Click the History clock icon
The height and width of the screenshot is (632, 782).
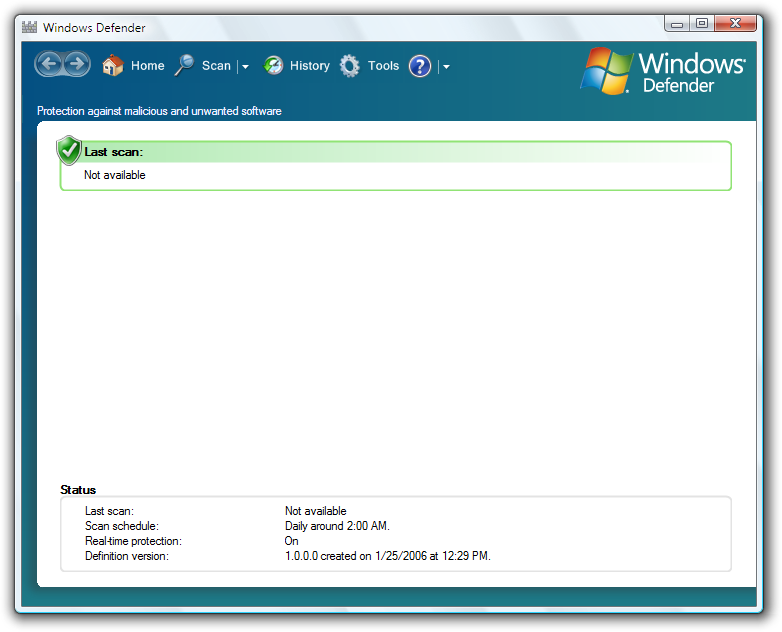pyautogui.click(x=273, y=65)
